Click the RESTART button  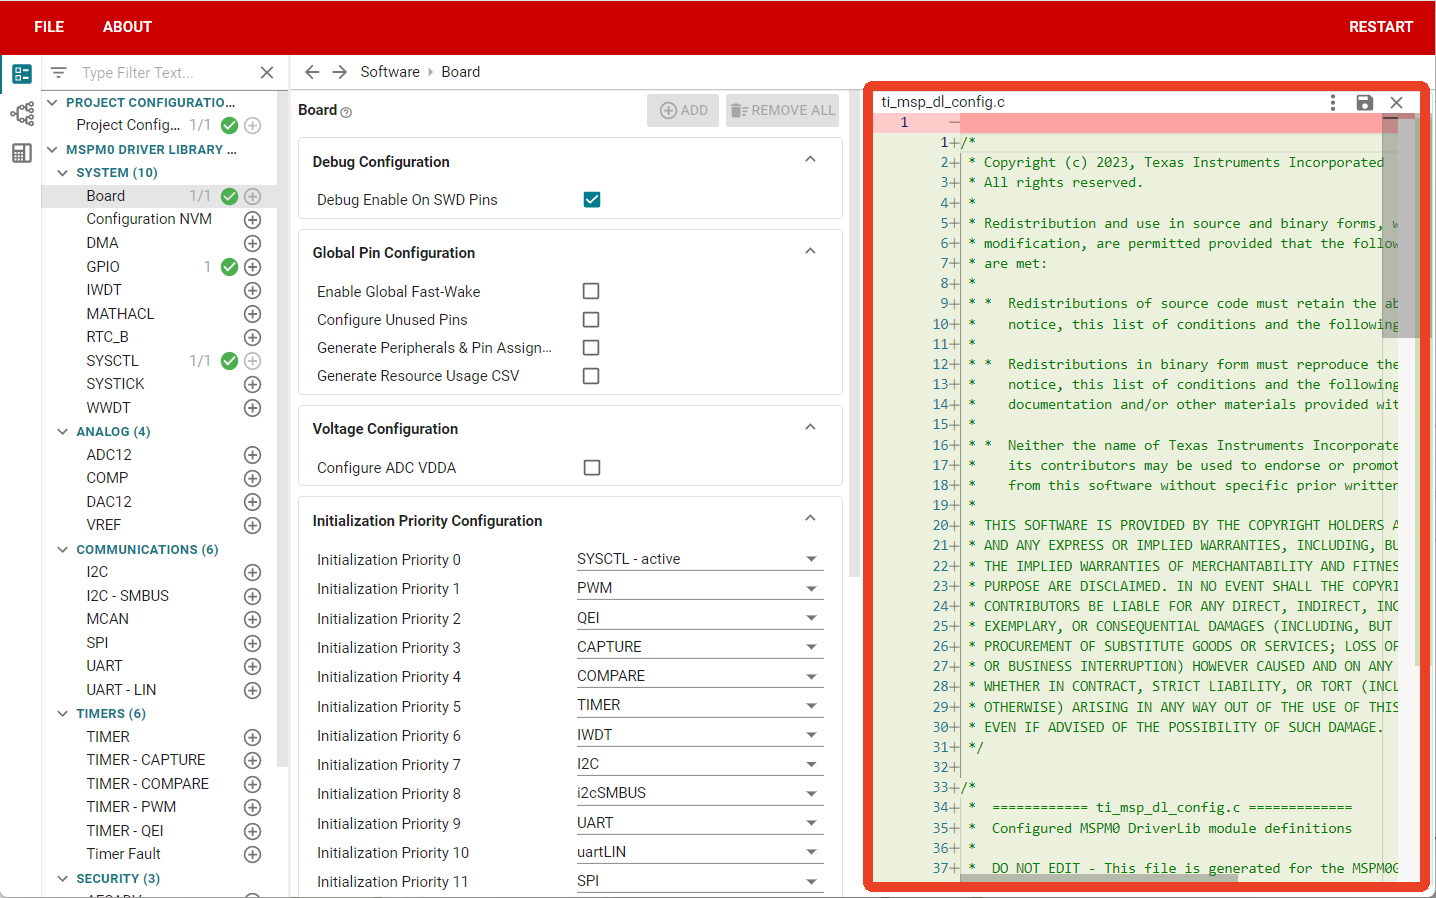pyautogui.click(x=1380, y=27)
